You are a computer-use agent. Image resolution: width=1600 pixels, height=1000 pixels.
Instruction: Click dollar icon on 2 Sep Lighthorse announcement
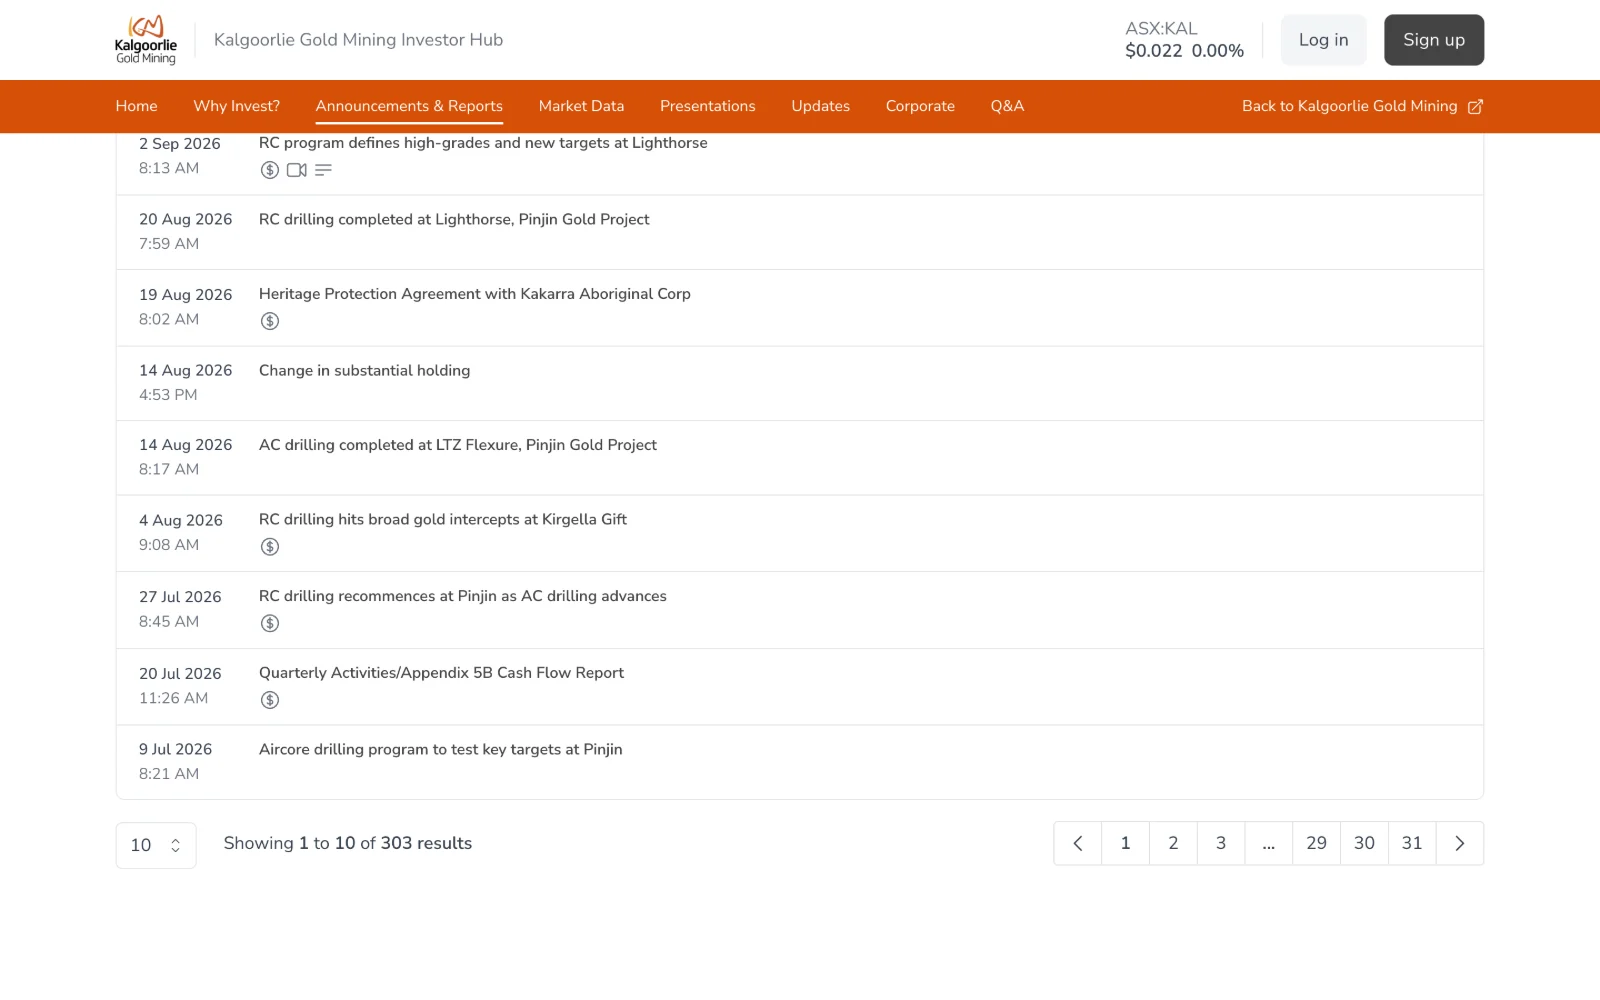point(270,170)
